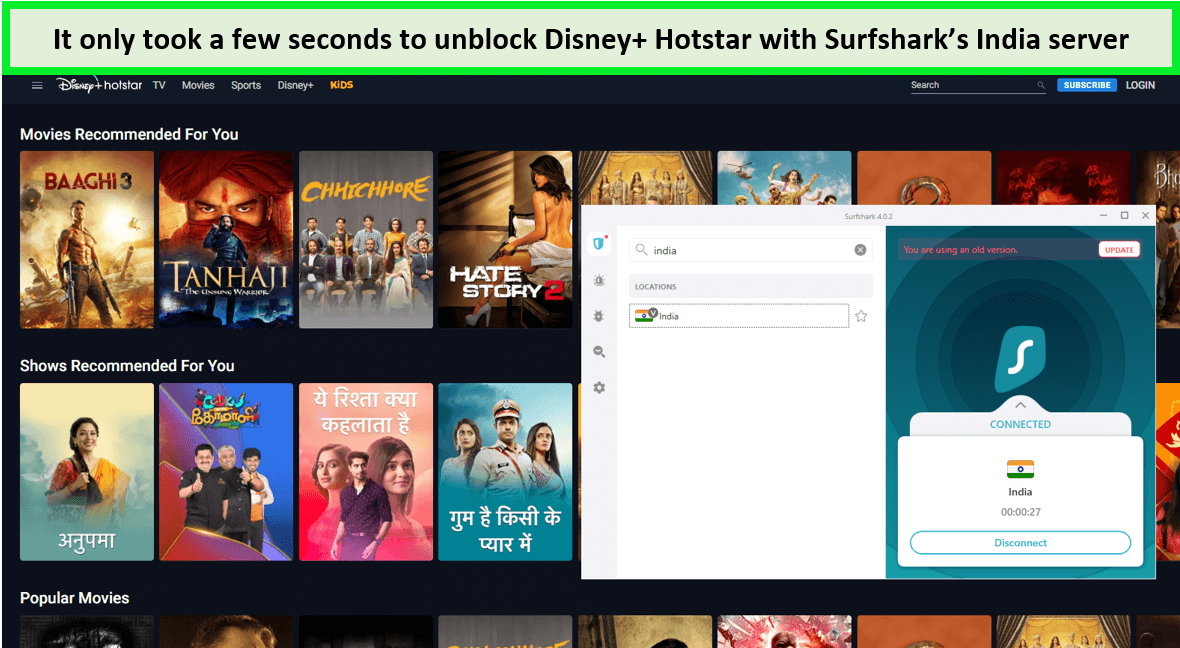Open the Baaghi 3 movie poster
Image resolution: width=1180 pixels, height=648 pixels.
[87, 239]
